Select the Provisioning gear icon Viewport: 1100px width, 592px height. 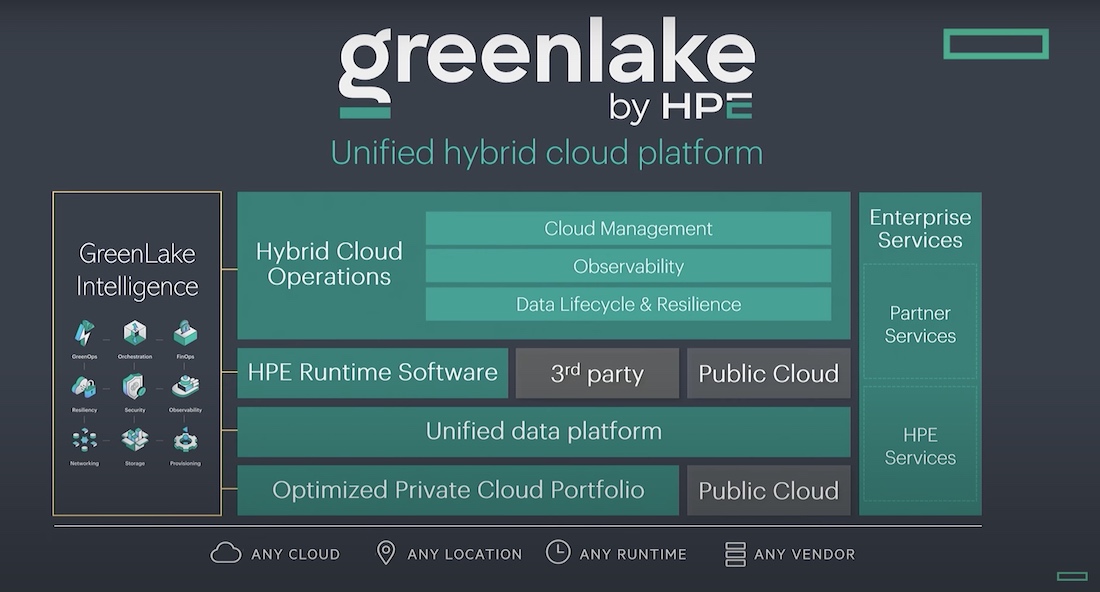(185, 439)
